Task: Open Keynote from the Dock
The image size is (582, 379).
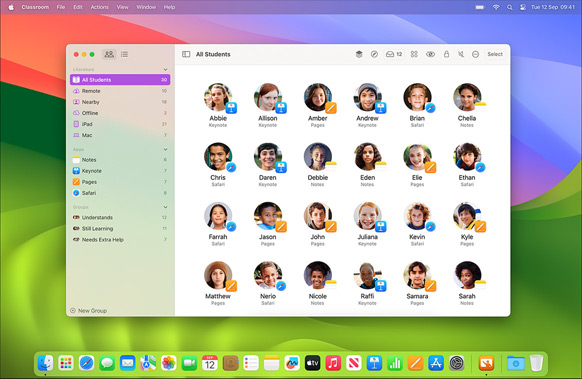Action: point(374,363)
